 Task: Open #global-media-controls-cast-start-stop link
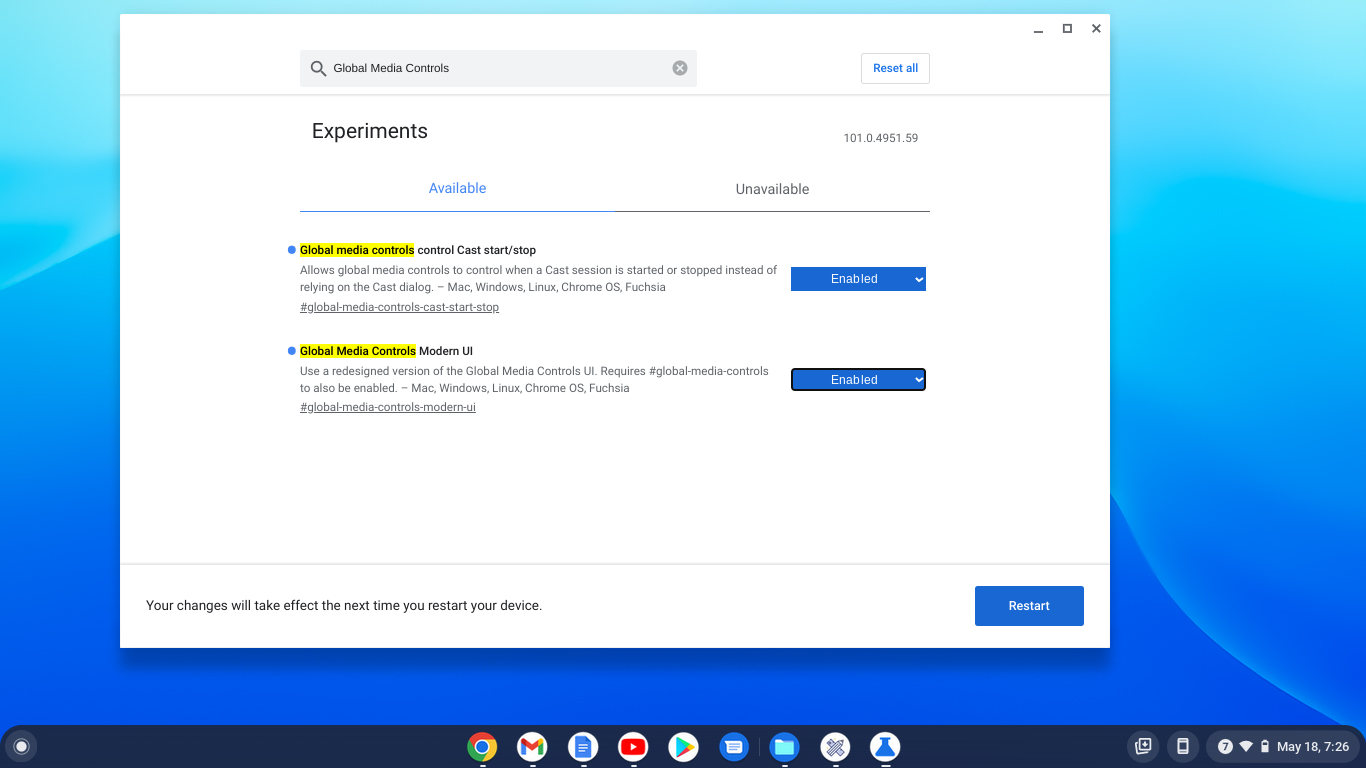(399, 307)
